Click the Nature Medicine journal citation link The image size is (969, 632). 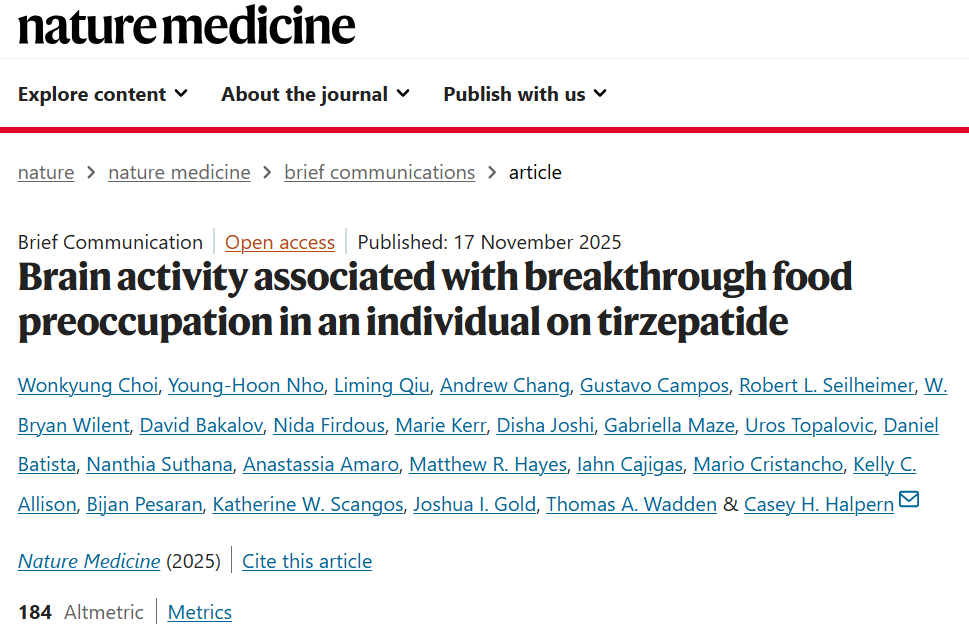(x=89, y=561)
